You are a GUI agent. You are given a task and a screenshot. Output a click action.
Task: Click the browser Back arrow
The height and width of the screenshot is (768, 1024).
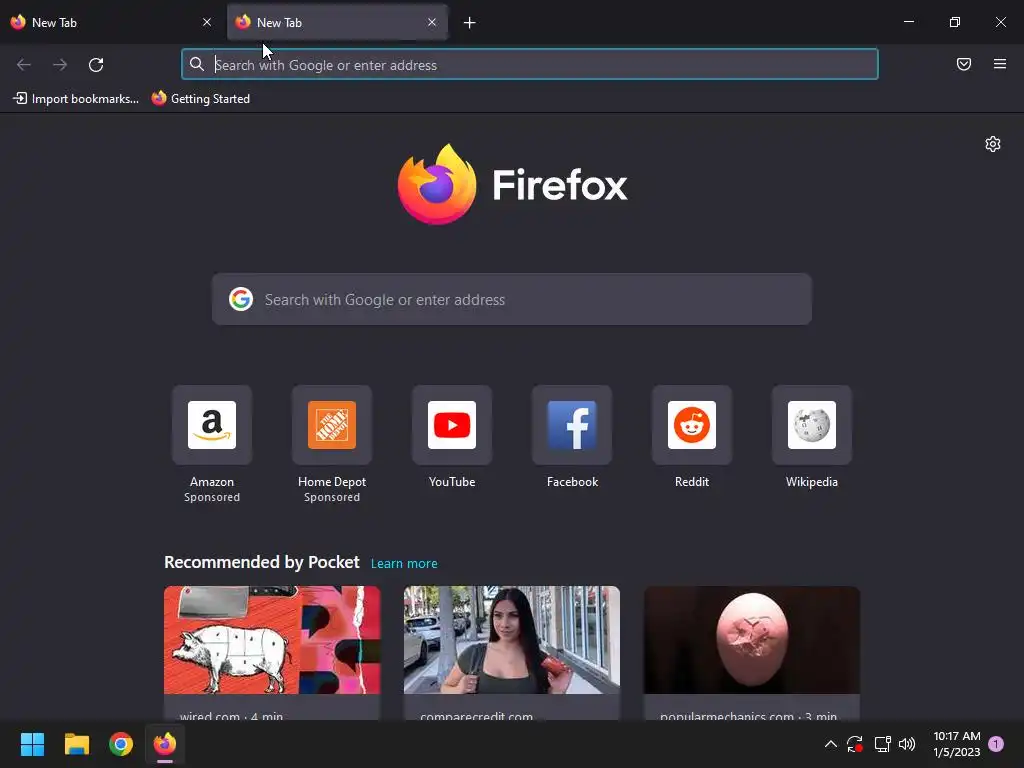pyautogui.click(x=24, y=65)
